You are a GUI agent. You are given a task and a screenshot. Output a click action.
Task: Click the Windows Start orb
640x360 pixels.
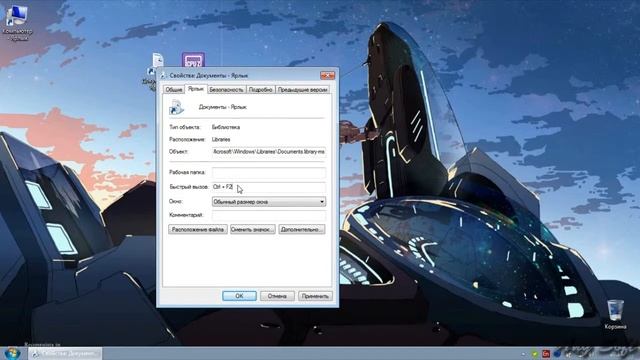[x=12, y=353]
